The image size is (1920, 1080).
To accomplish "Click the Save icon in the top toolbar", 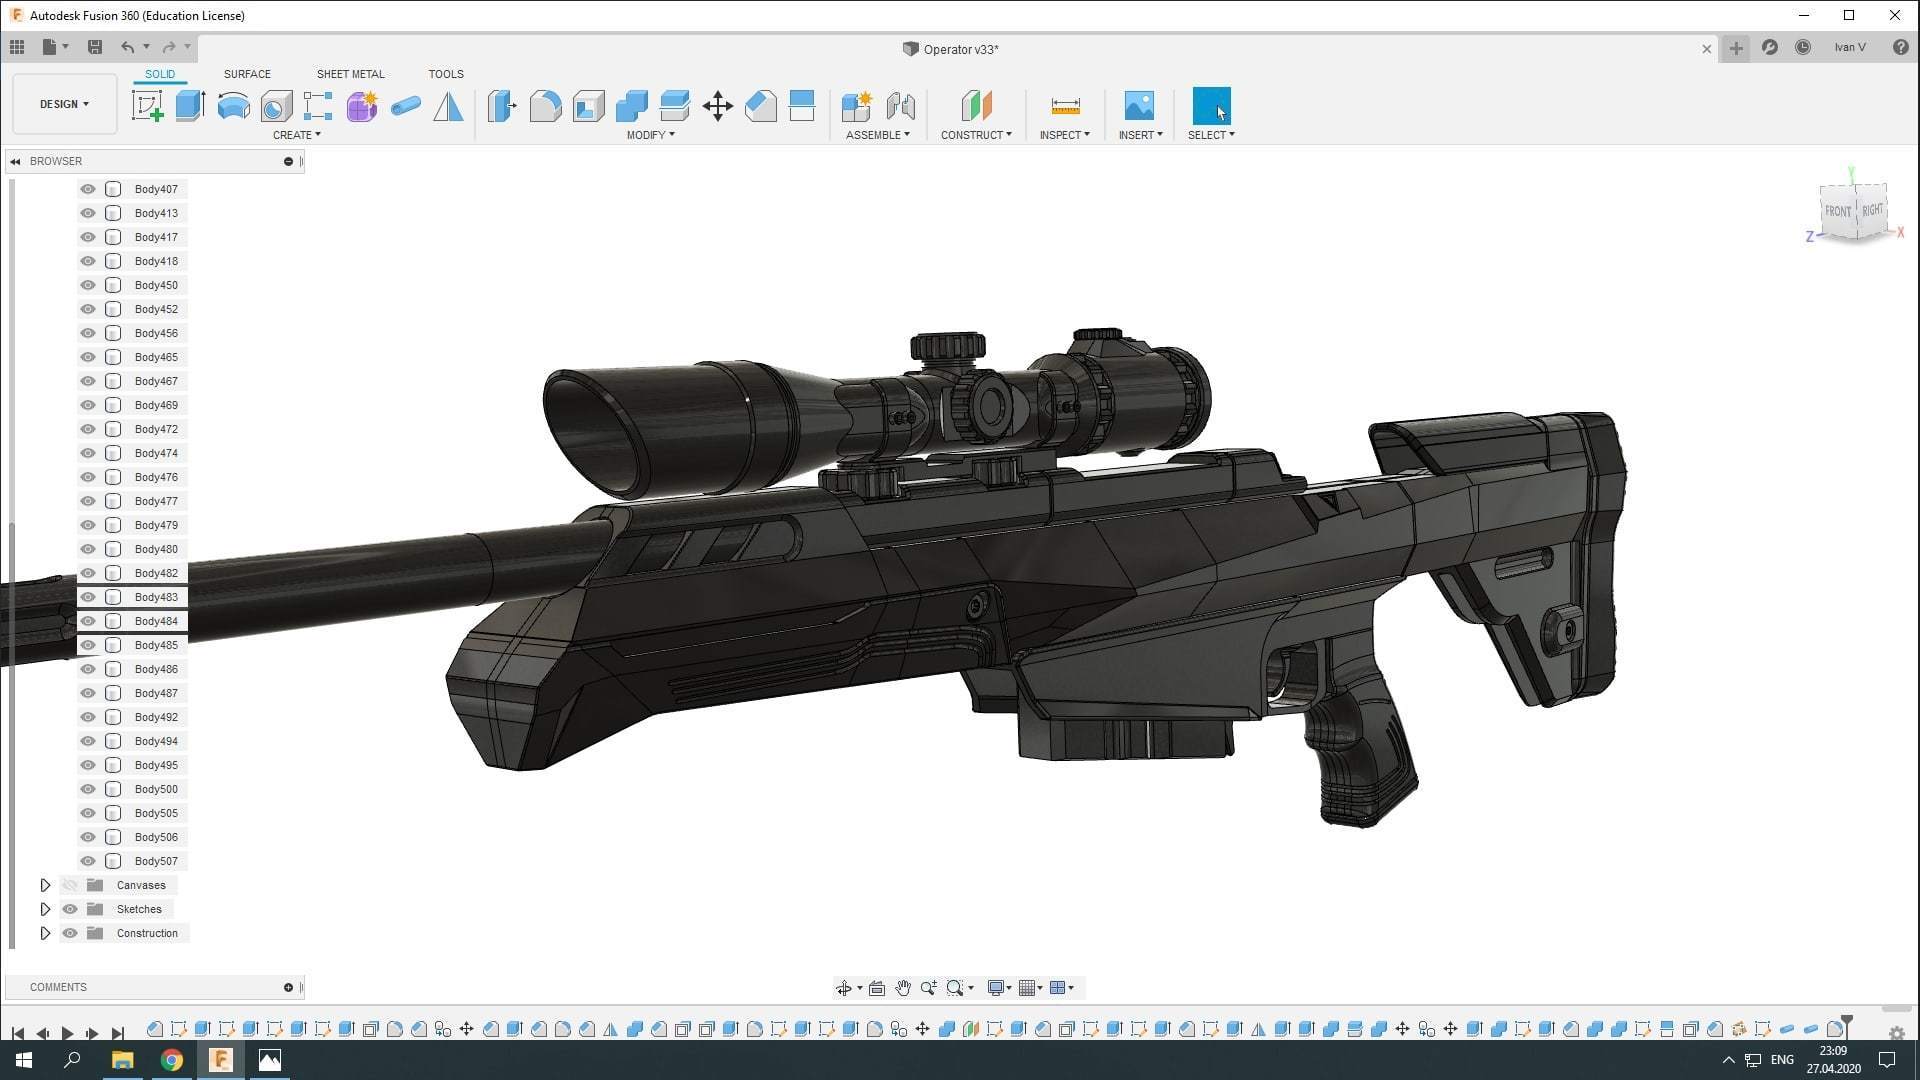I will [95, 47].
